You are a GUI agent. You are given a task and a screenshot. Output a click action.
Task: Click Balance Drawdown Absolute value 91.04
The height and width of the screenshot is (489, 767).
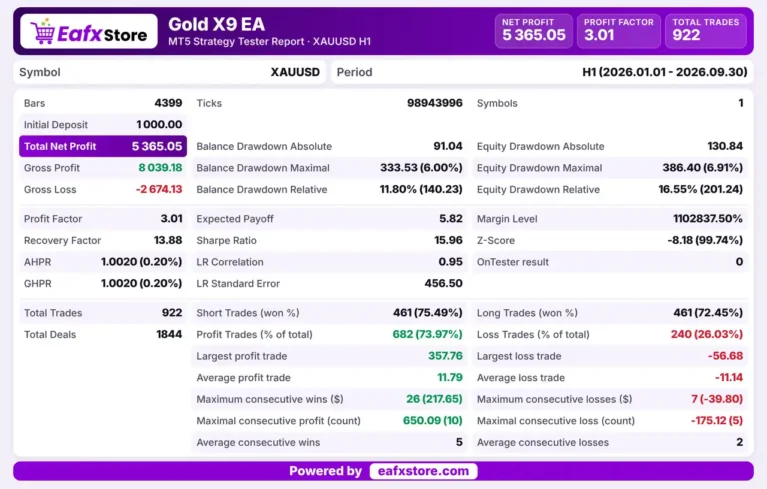tap(448, 146)
